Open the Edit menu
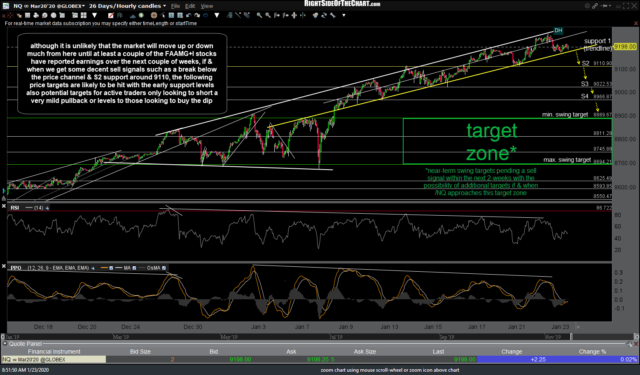 190,6
